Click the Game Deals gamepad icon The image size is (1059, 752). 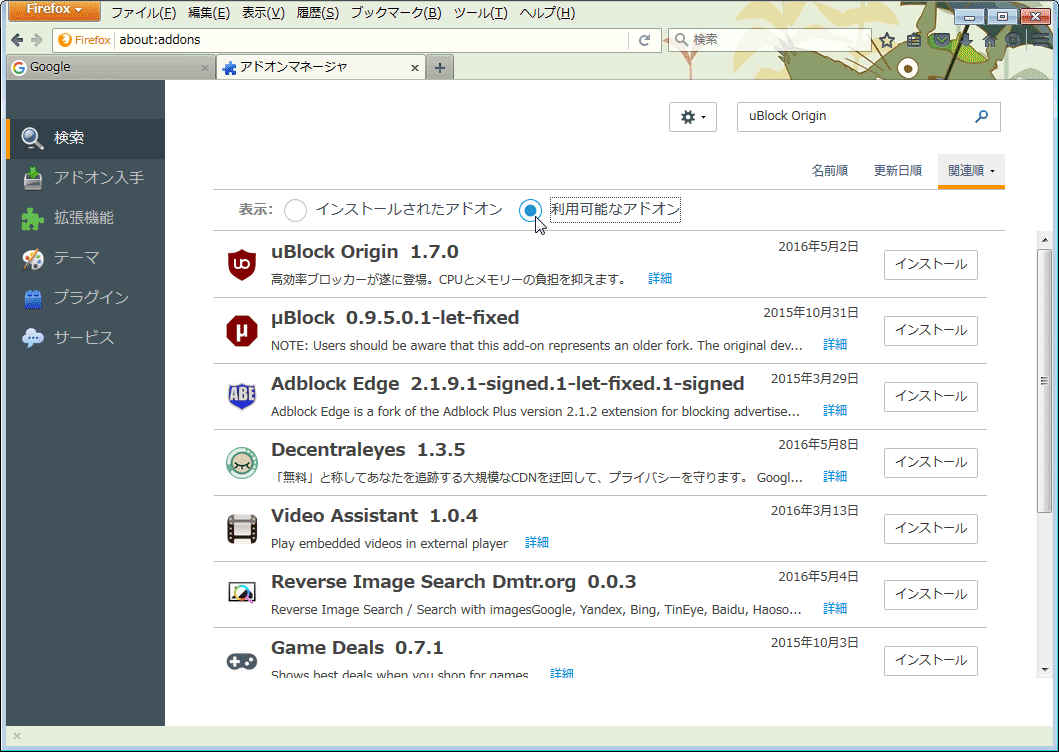(242, 661)
